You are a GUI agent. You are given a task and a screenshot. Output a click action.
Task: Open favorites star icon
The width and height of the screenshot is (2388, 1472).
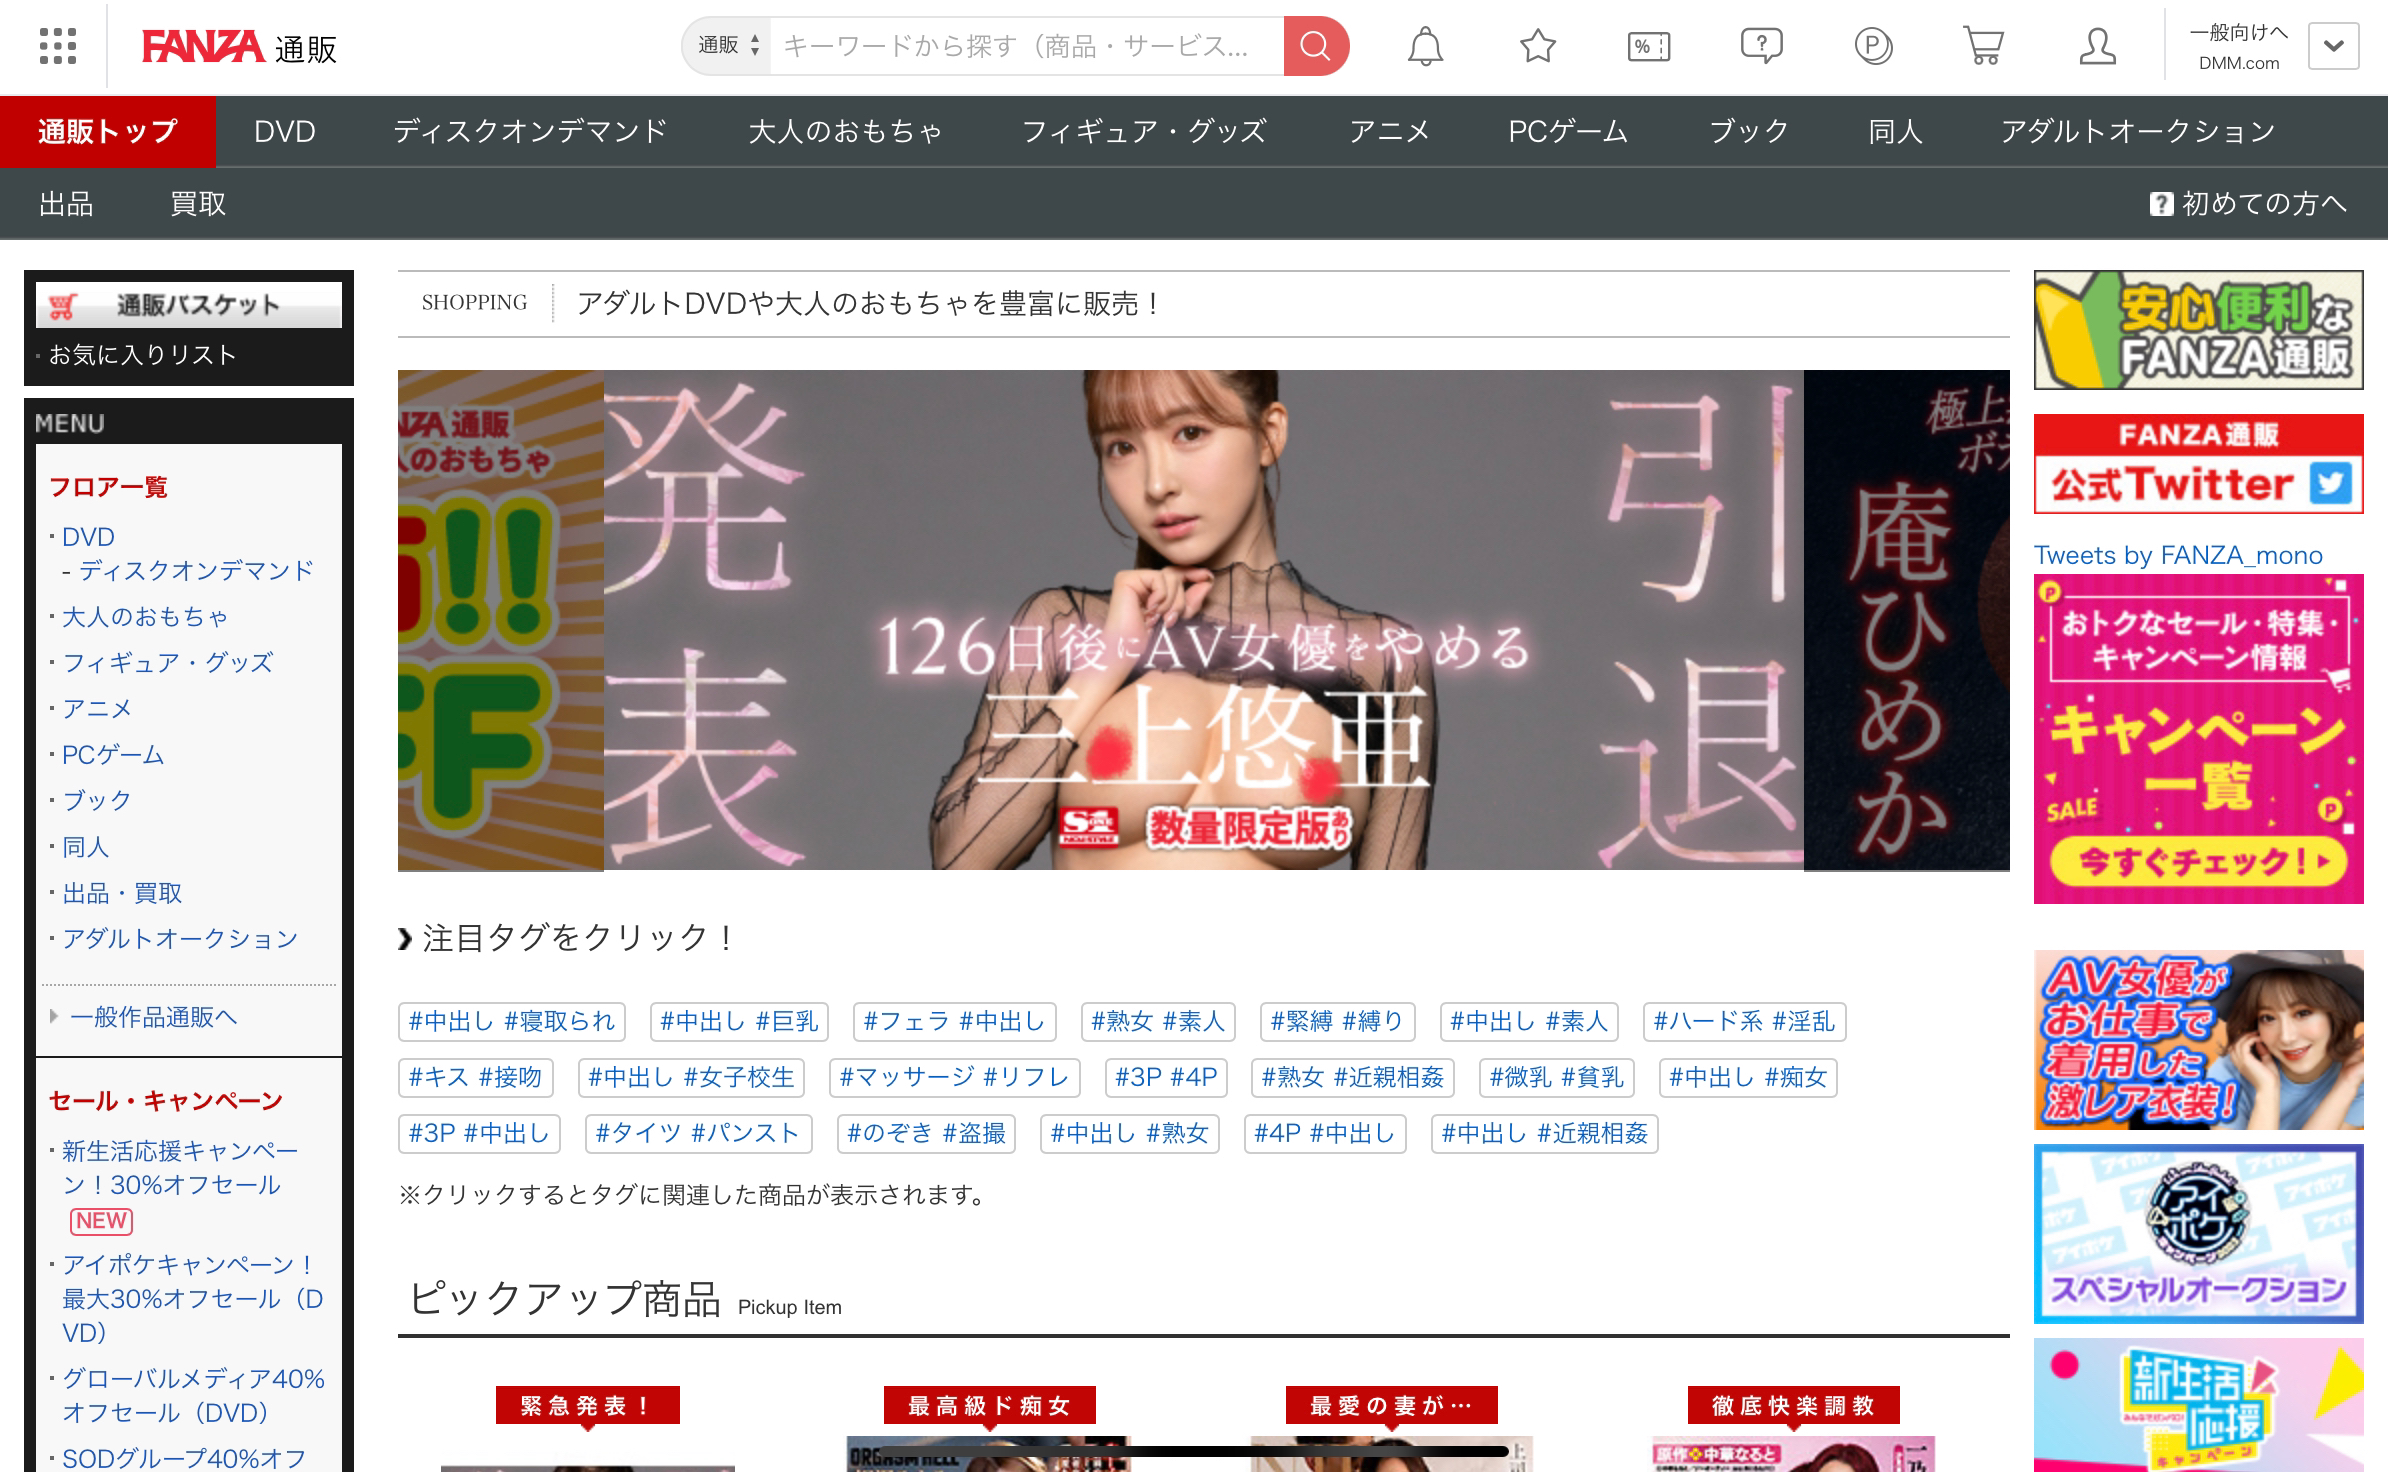pyautogui.click(x=1538, y=46)
